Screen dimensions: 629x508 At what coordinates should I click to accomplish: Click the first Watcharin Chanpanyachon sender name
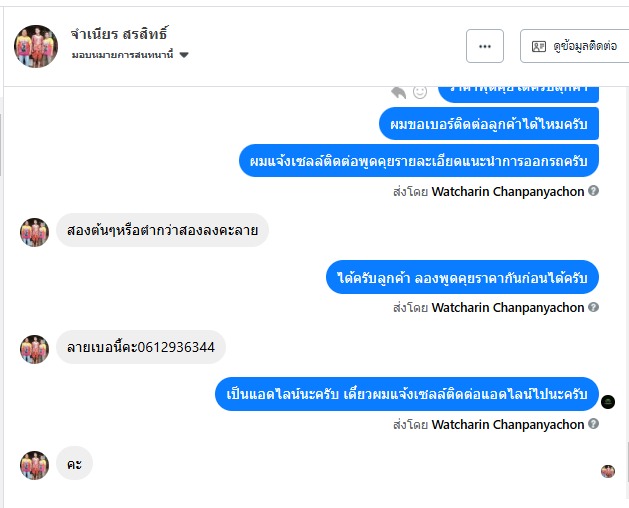click(x=507, y=191)
